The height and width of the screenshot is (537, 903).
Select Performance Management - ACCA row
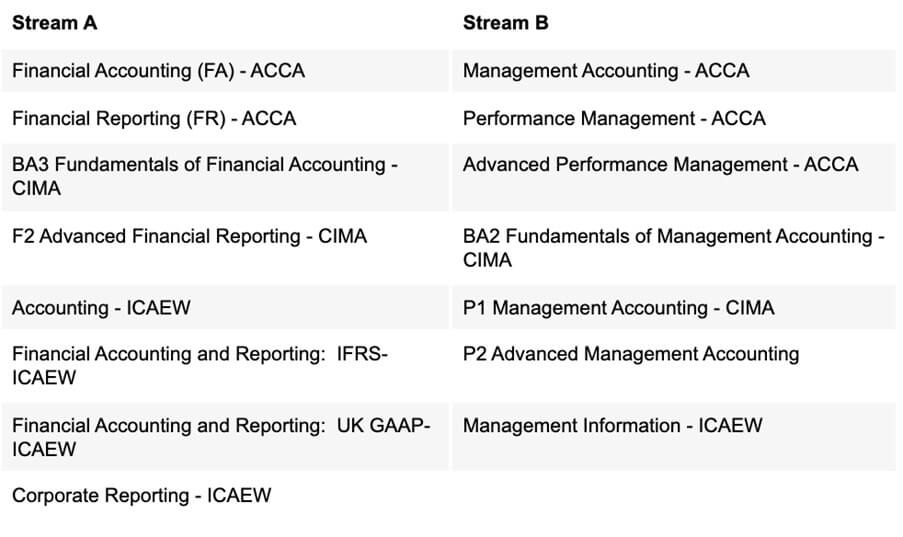(674, 118)
